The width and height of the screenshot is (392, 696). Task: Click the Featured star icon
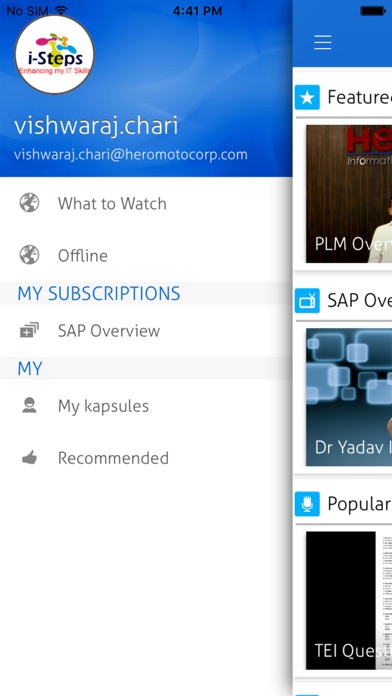coord(307,97)
